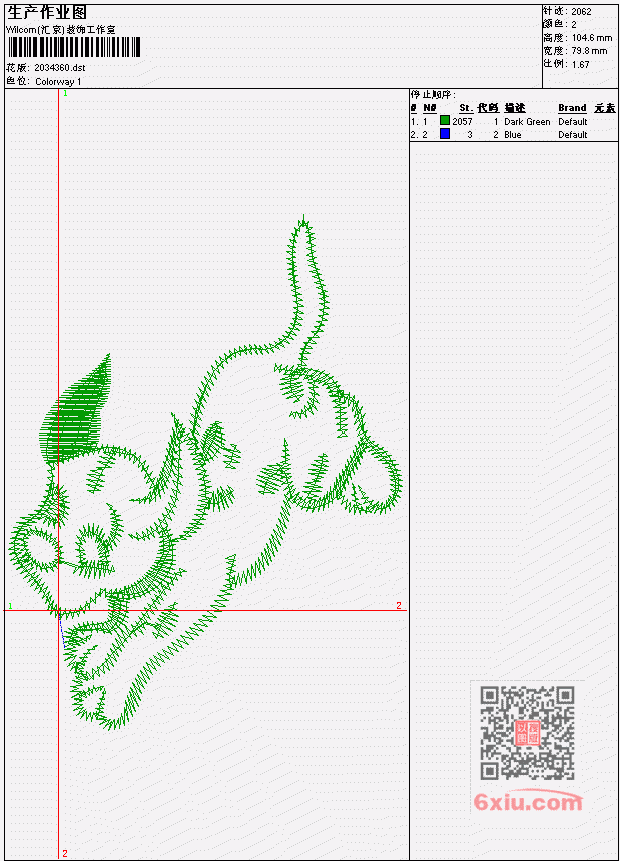The height and width of the screenshot is (861, 620).
Task: Select the scale value 1.67
Action: [580, 64]
